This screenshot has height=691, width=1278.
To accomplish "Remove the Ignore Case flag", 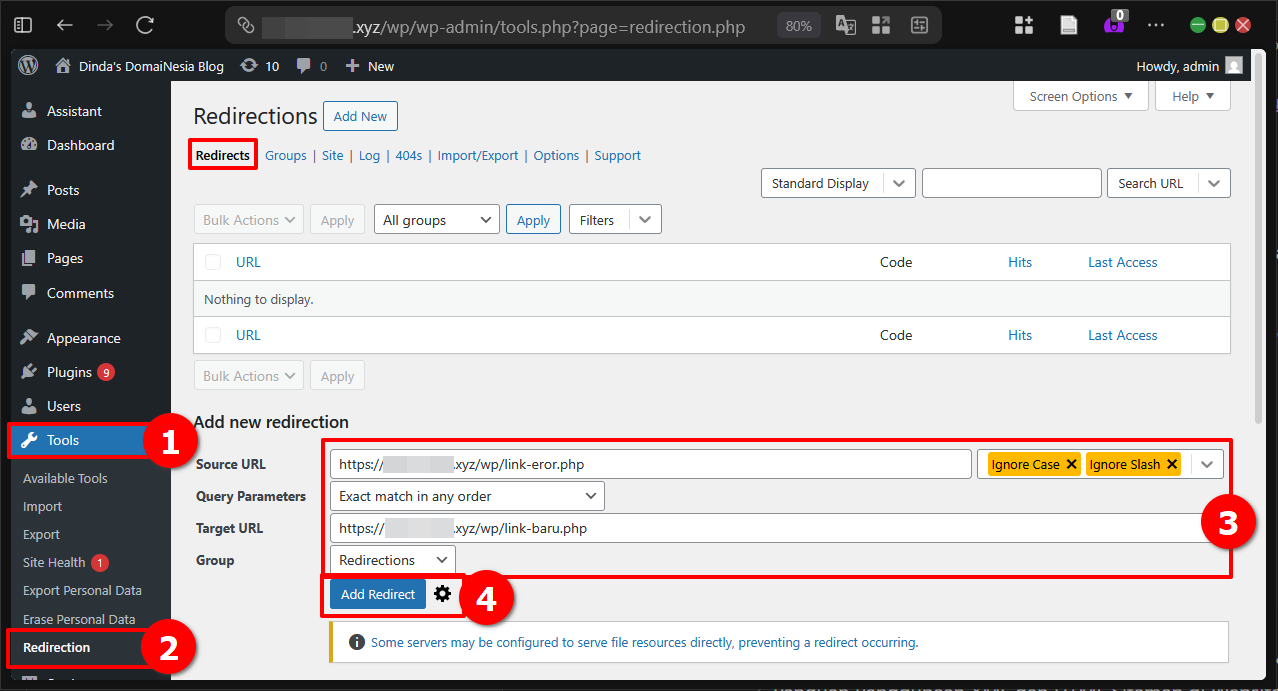I will tap(1071, 464).
